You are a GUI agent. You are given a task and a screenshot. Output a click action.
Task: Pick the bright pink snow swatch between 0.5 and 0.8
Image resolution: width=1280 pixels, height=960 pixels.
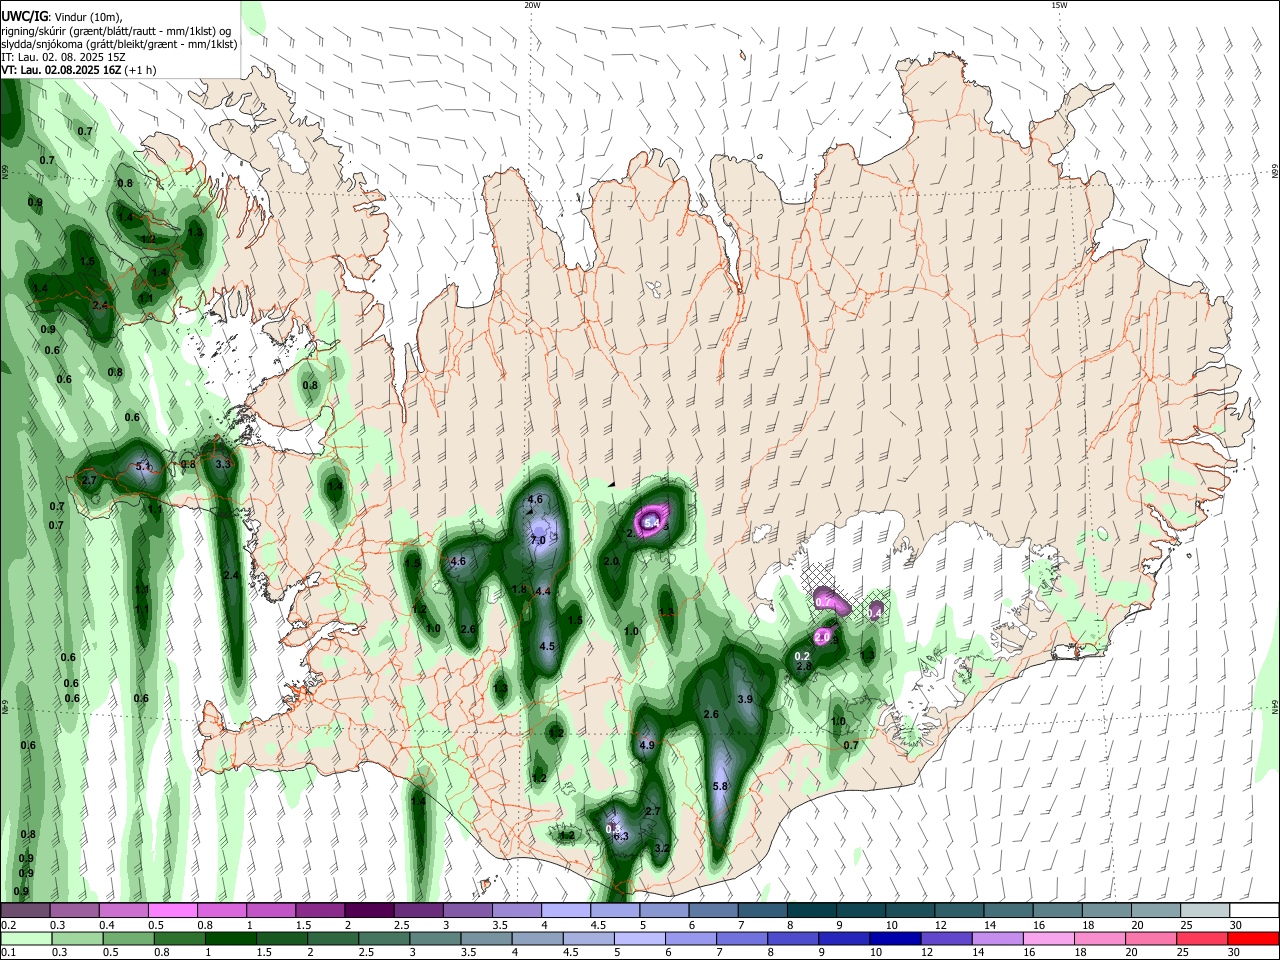172,911
